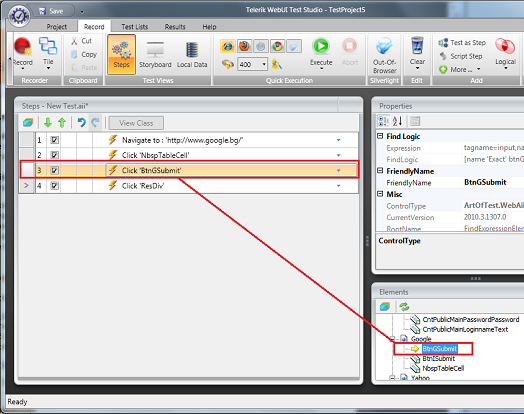
Task: Click the cube icon in Steps toolbar
Action: click(28, 123)
